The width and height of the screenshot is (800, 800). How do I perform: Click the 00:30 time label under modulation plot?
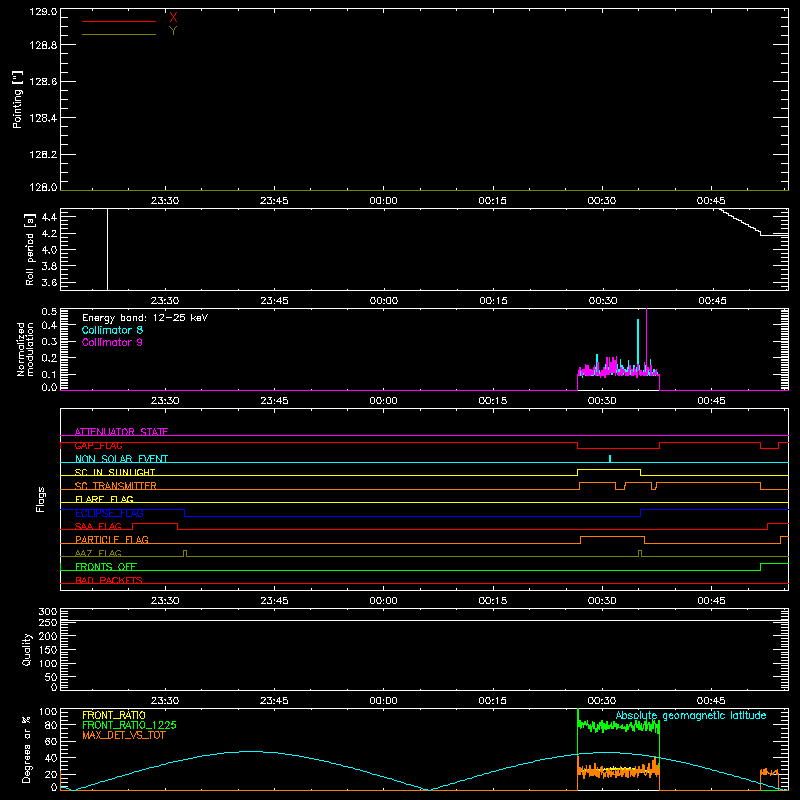(602, 401)
